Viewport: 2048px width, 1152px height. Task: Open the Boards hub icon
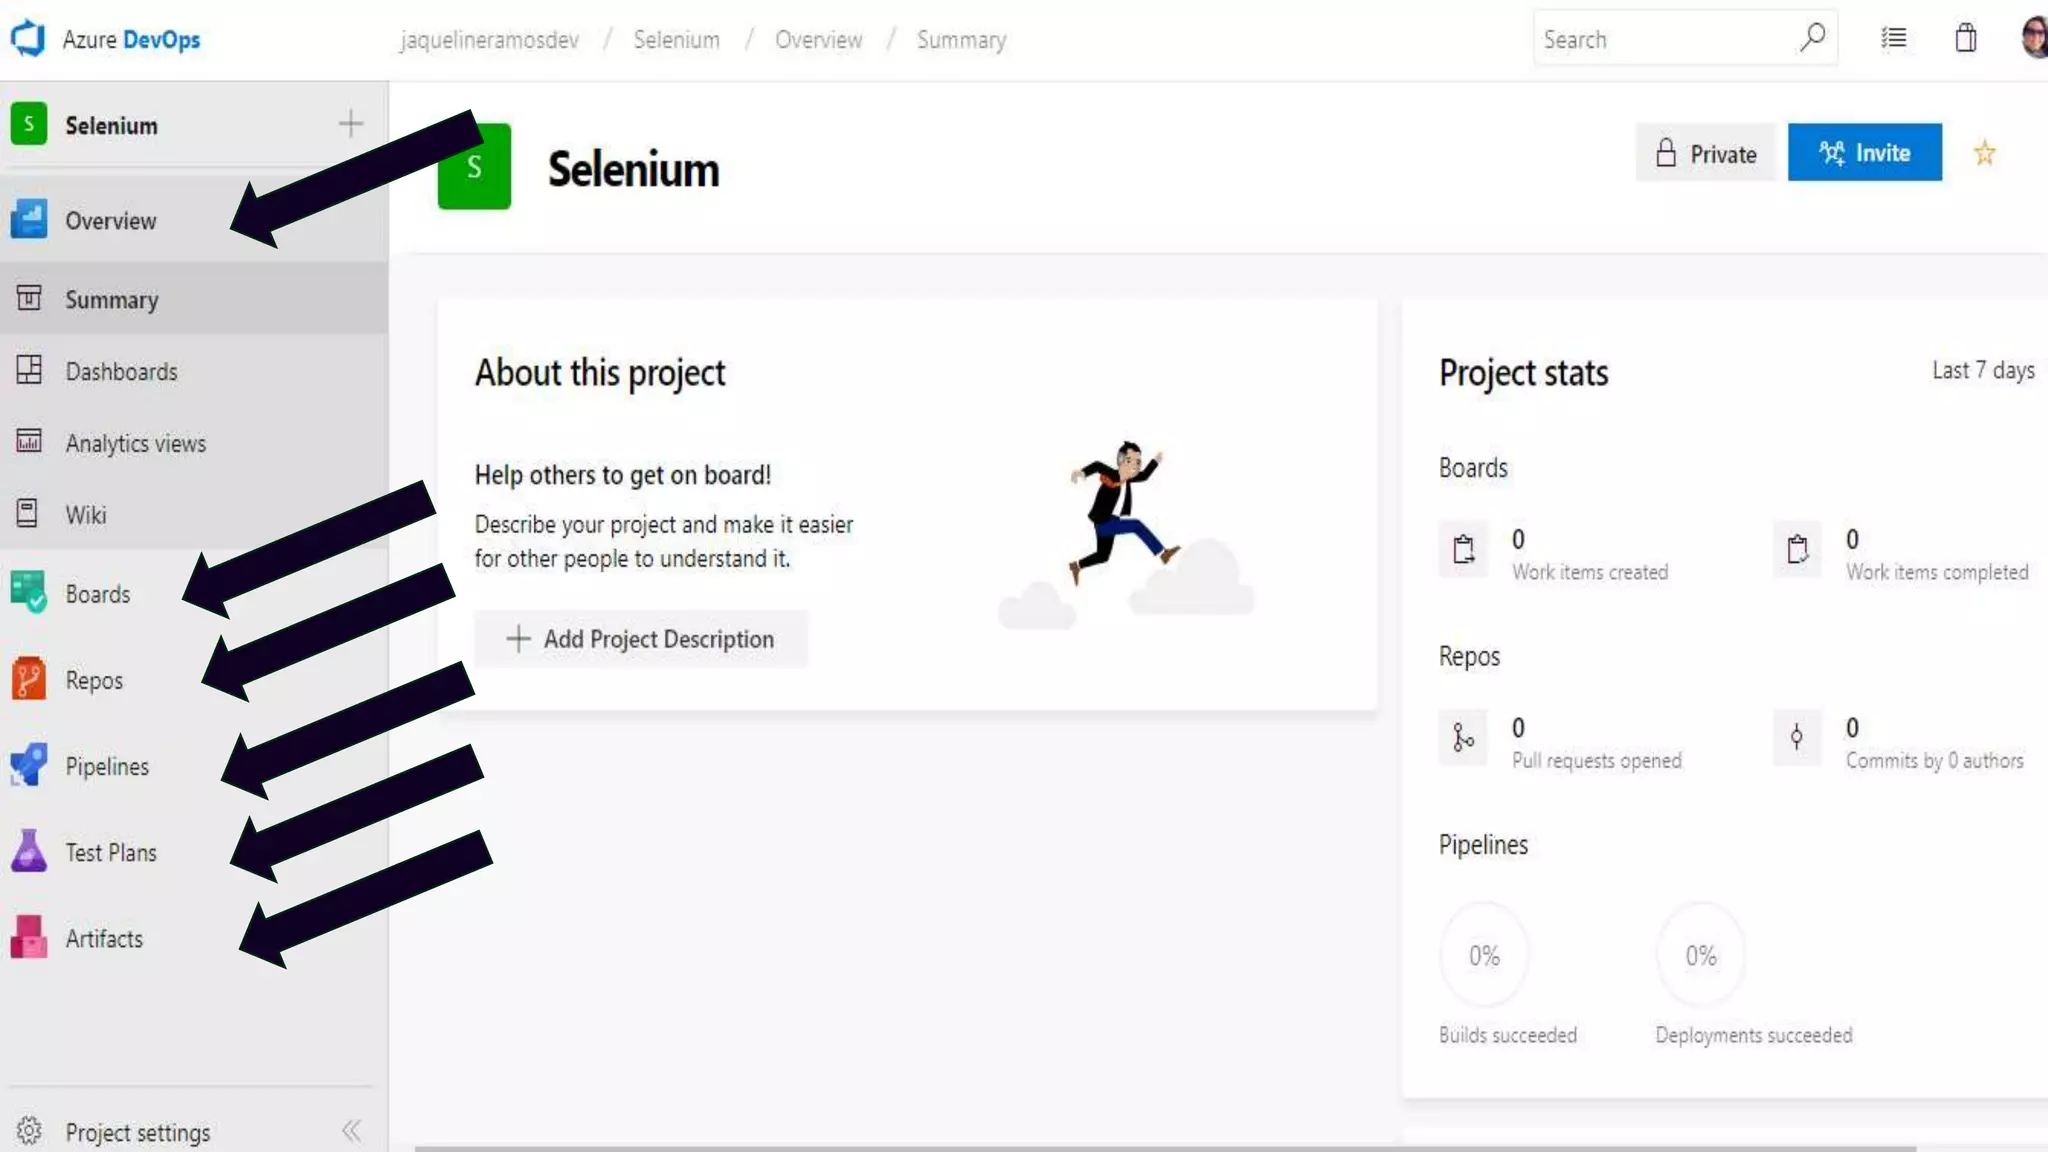coord(29,592)
